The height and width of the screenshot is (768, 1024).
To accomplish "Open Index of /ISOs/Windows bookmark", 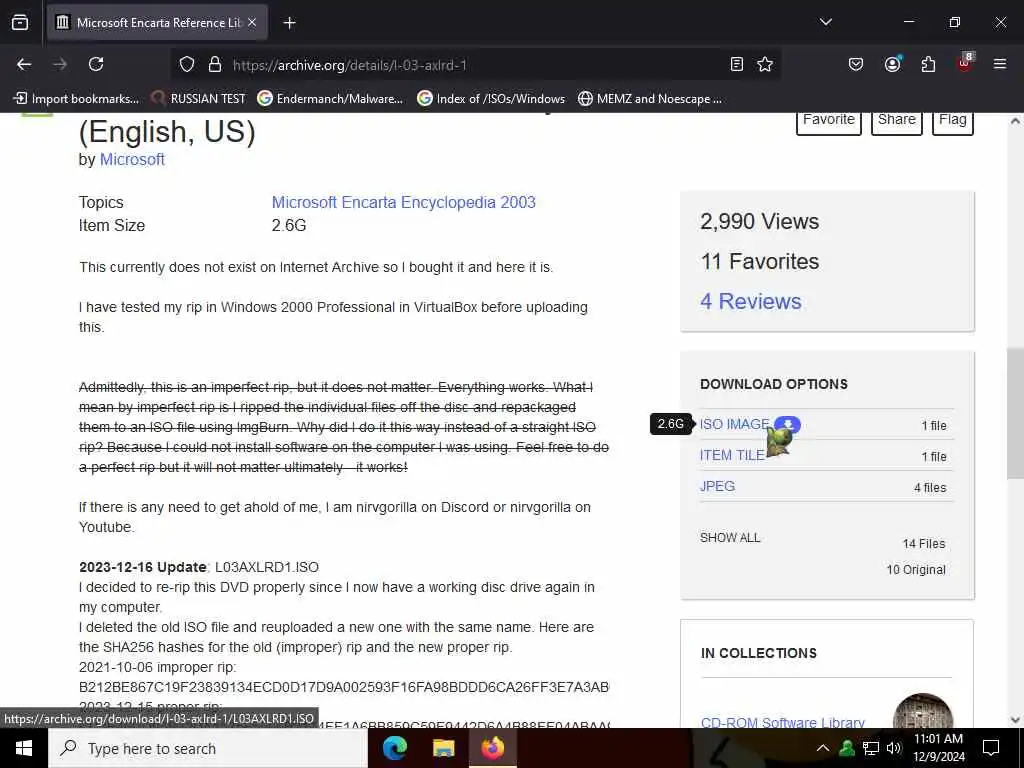I will point(490,99).
